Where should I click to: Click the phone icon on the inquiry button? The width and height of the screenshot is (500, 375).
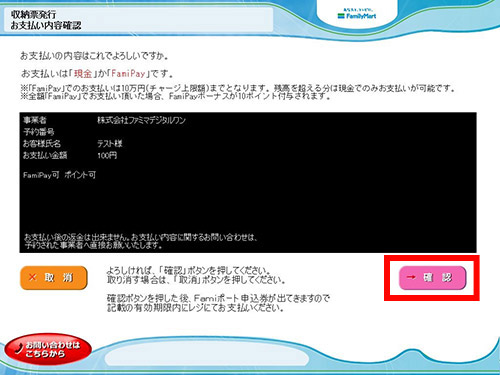point(19,348)
